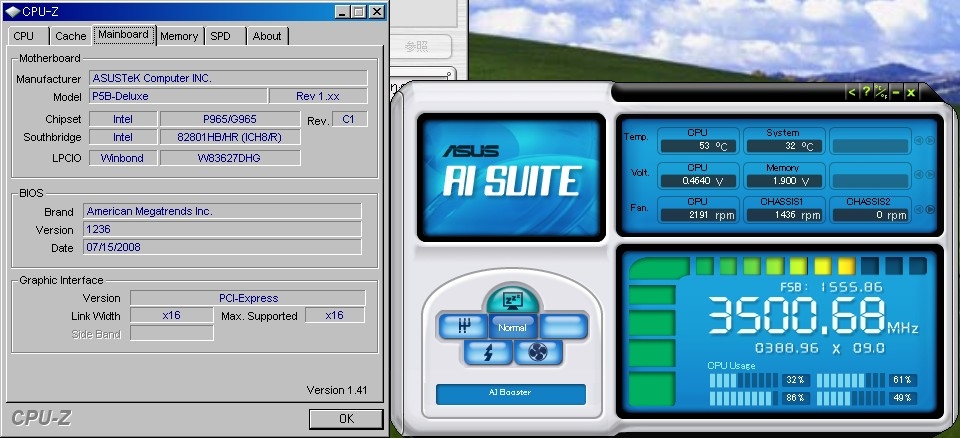Click the Max. Supported x16 field
960x438 pixels.
[335, 315]
